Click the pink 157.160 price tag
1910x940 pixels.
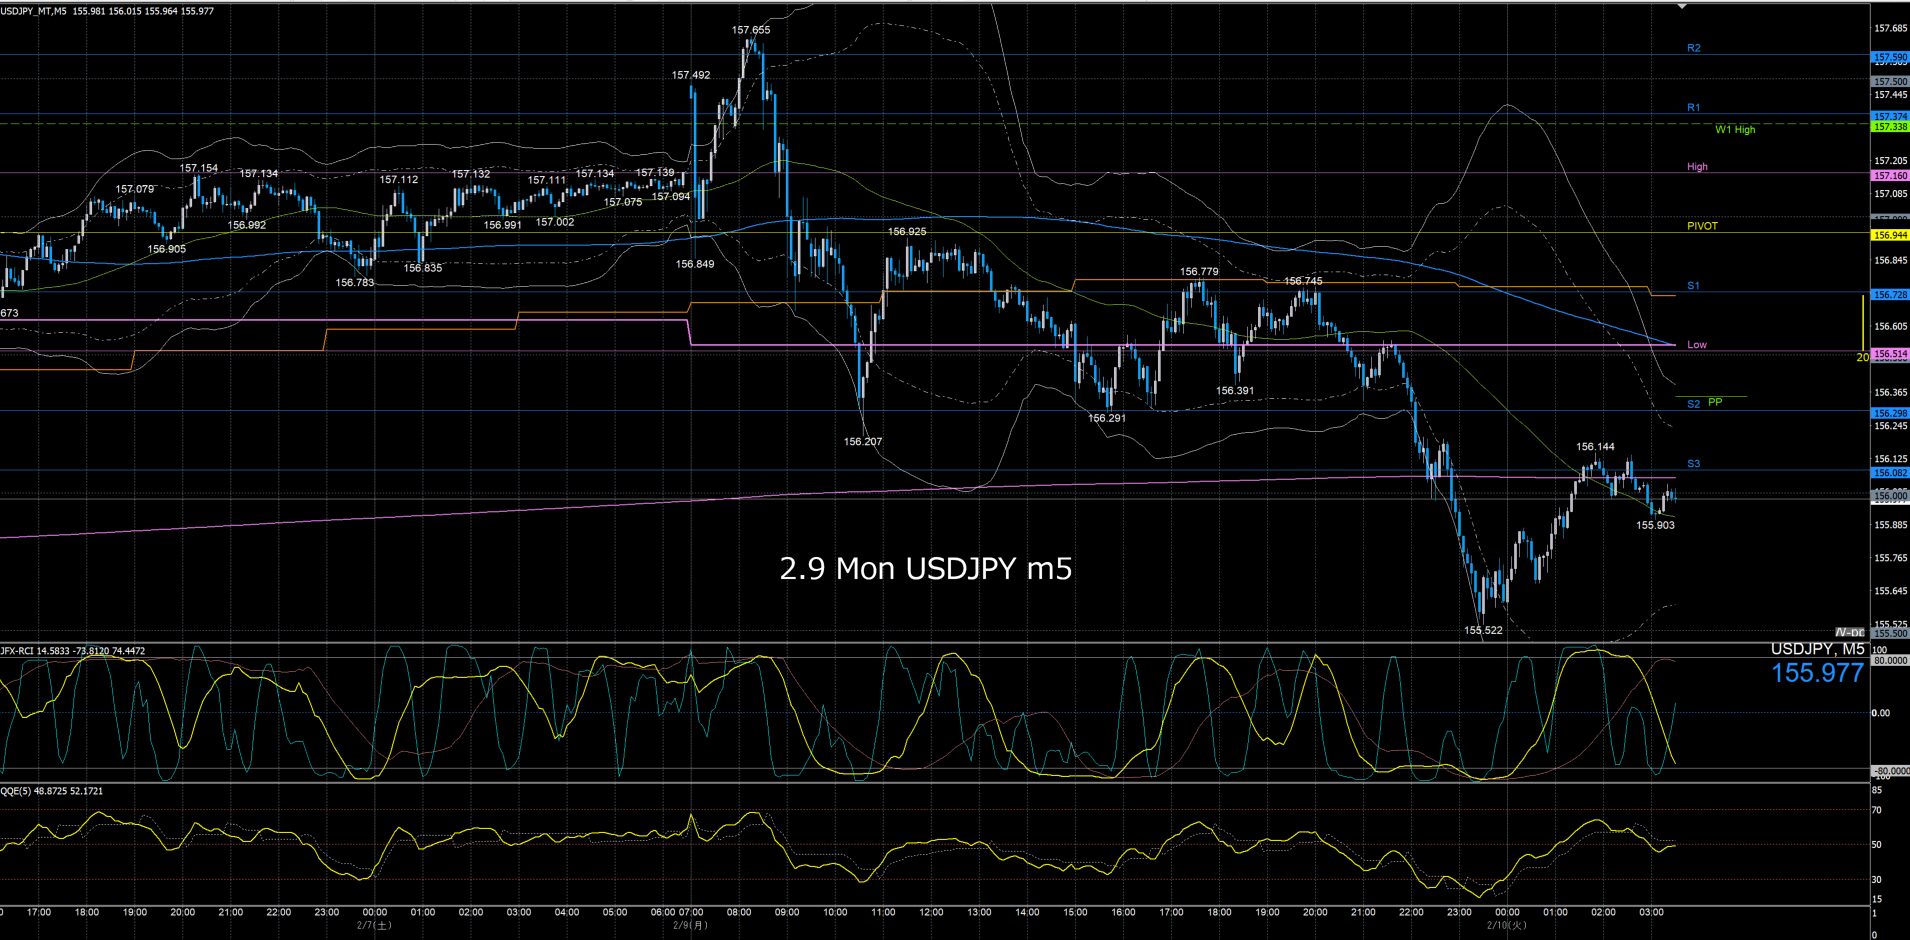pyautogui.click(x=1889, y=176)
